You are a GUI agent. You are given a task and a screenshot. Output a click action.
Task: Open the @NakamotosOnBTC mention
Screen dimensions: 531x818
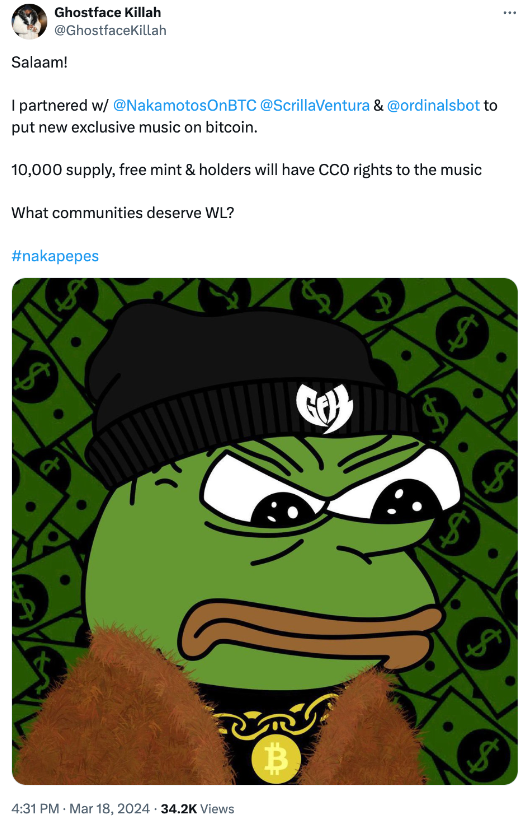tap(185, 105)
